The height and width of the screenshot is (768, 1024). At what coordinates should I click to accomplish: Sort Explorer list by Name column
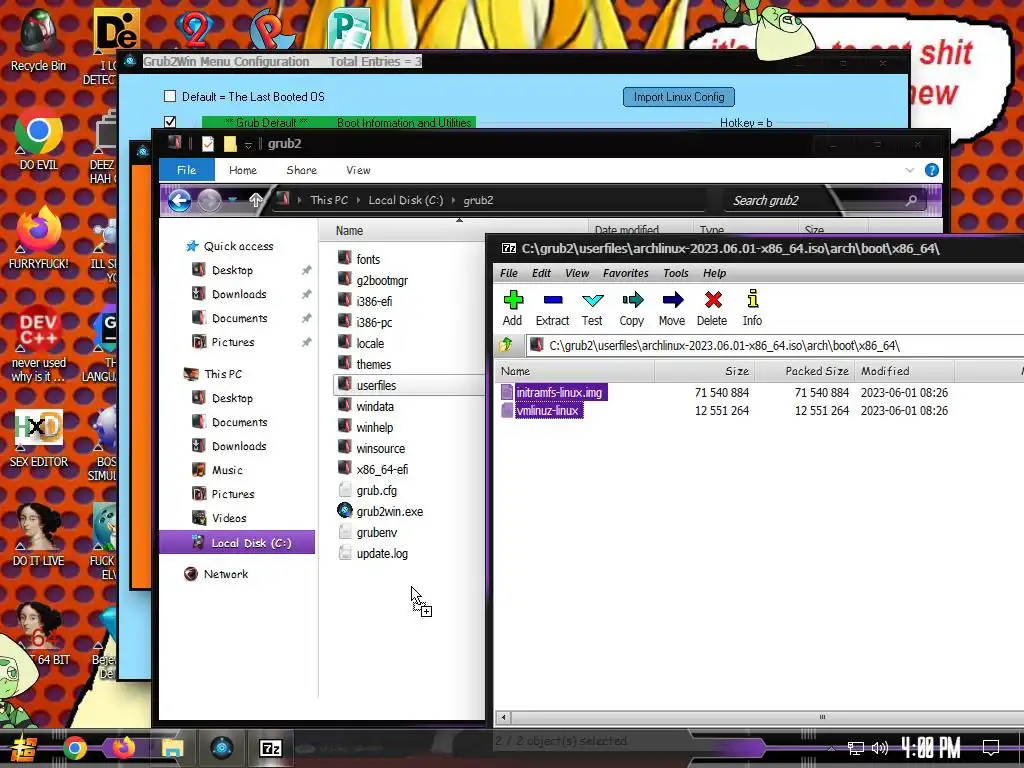[x=453, y=231]
